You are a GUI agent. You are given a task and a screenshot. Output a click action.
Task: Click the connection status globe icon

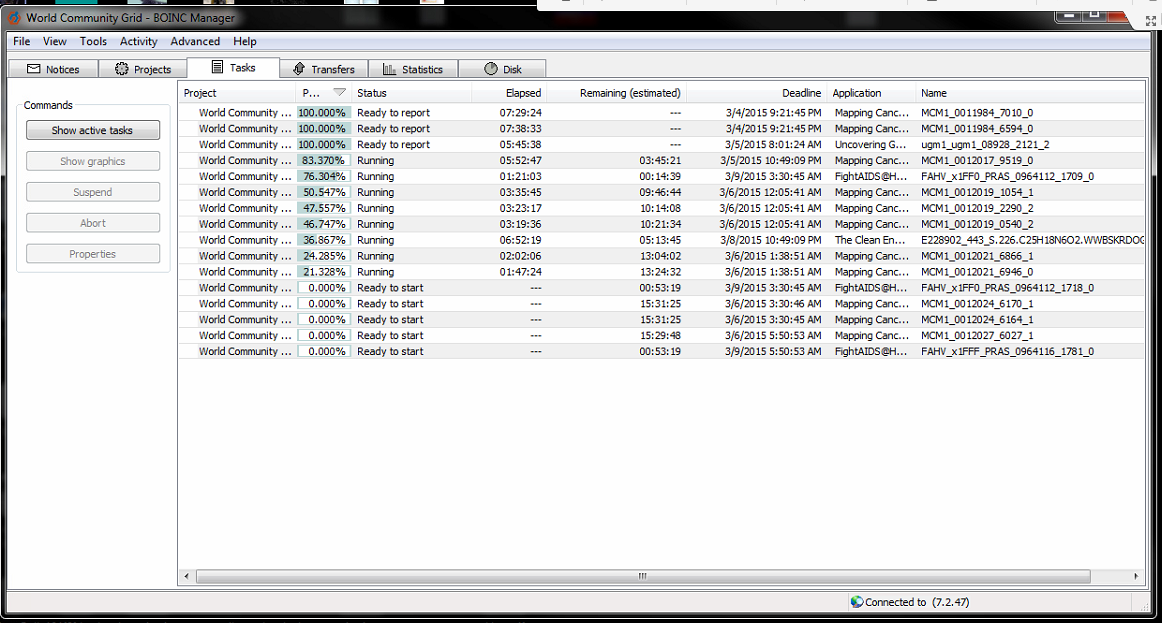(857, 602)
